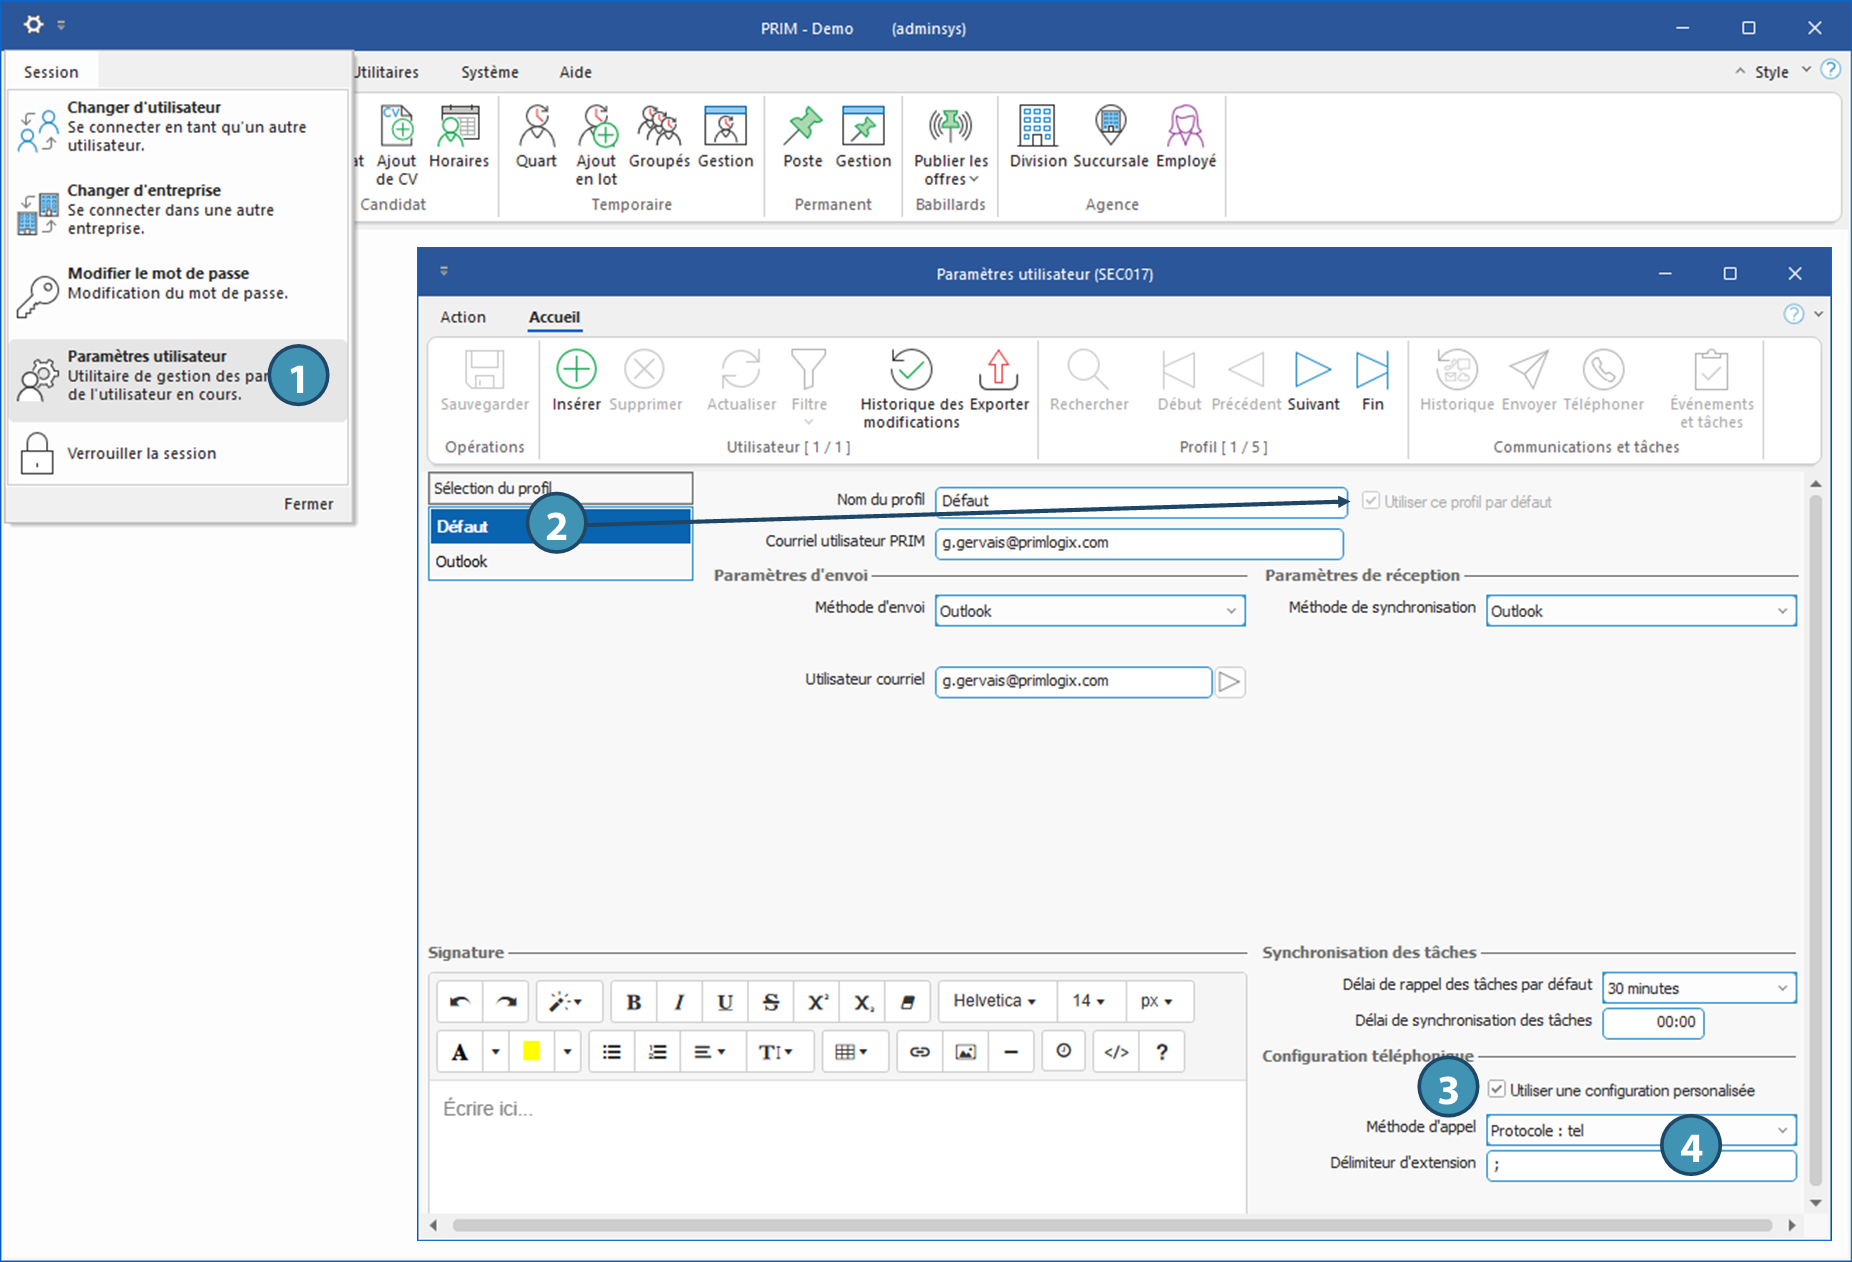Expand the Délai de rappel dropdown
This screenshot has height=1262, width=1852.
[x=1782, y=988]
